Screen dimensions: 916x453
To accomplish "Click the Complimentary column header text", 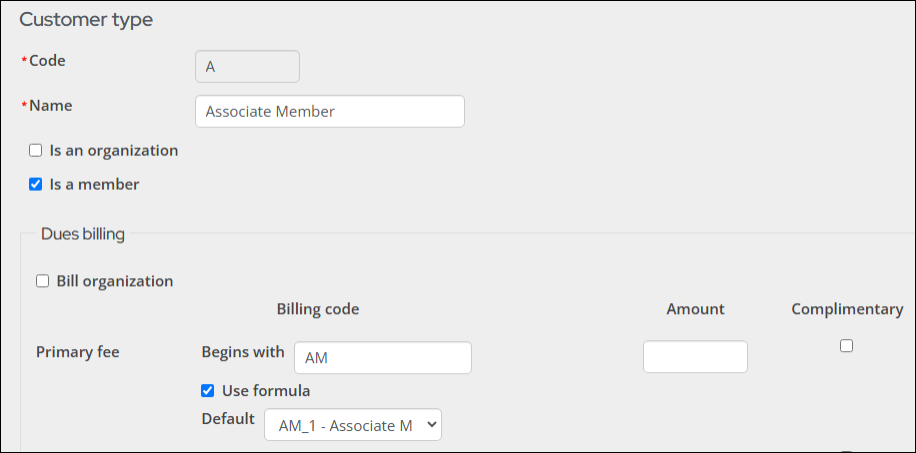I will point(846,310).
